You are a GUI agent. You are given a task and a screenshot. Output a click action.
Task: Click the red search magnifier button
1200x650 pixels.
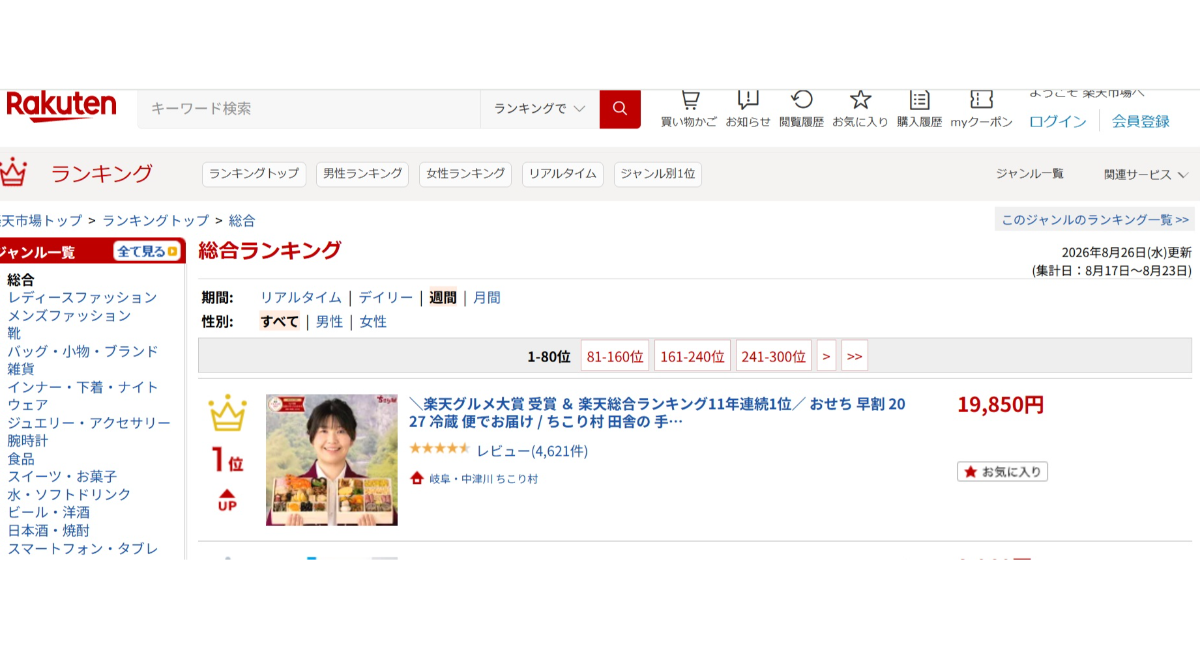pos(620,108)
